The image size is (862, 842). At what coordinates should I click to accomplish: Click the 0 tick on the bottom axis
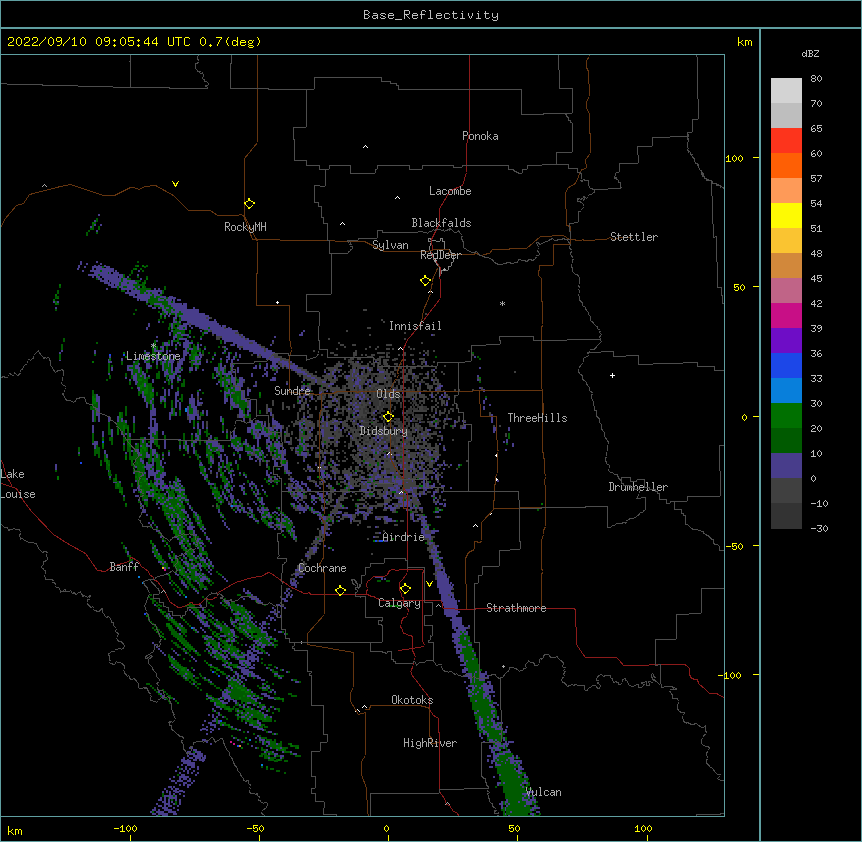pyautogui.click(x=386, y=828)
